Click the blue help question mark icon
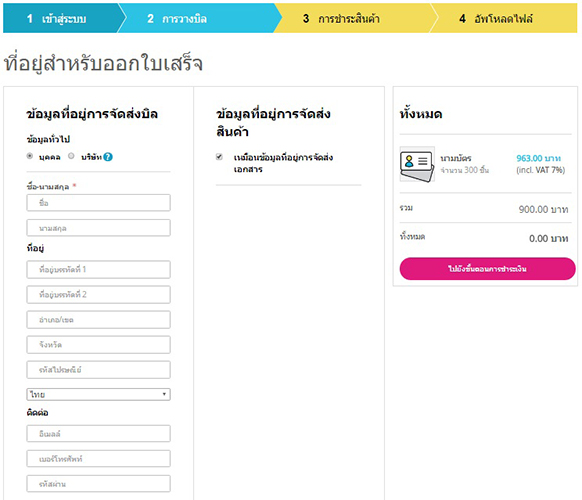582x500 pixels. click(108, 157)
